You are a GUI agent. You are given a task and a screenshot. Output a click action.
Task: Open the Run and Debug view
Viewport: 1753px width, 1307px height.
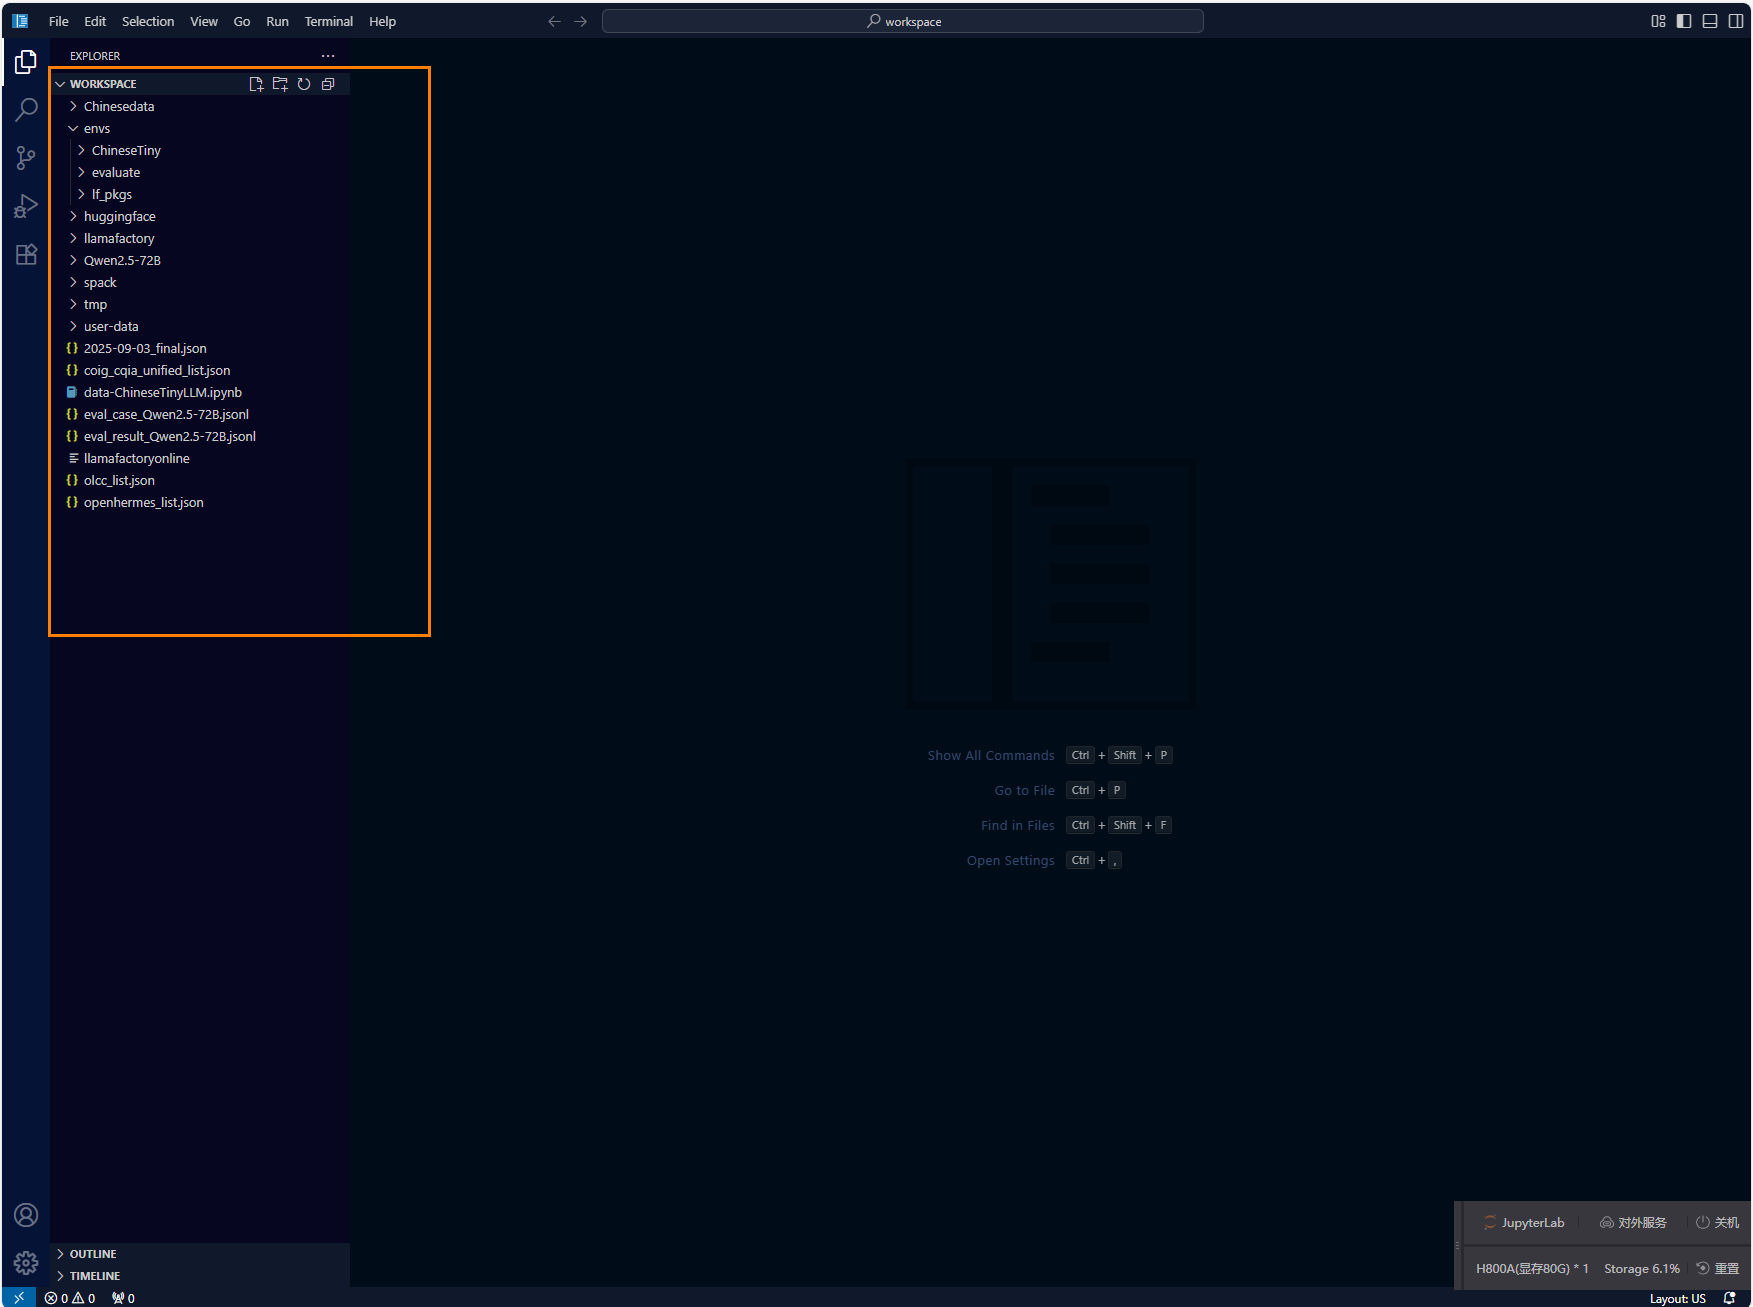[x=26, y=206]
